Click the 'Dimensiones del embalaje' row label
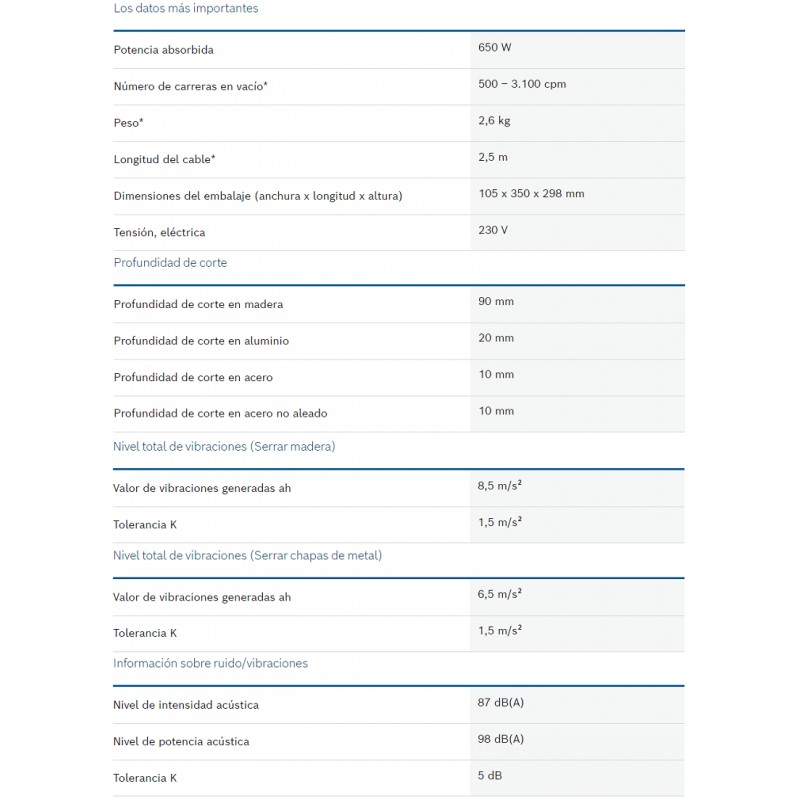Image resolution: width=800 pixels, height=800 pixels. (x=258, y=196)
